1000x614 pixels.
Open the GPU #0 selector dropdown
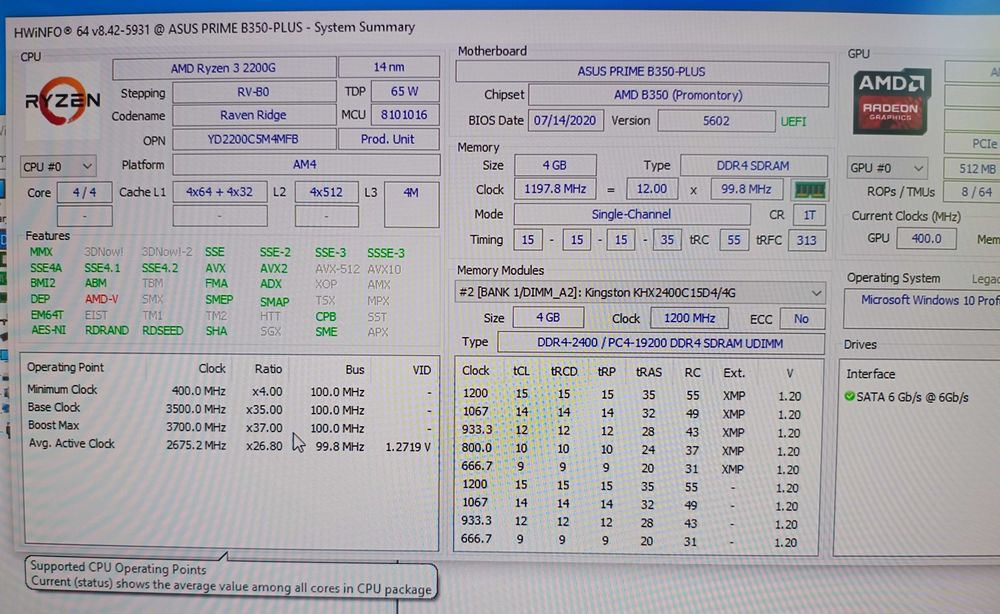[x=886, y=168]
